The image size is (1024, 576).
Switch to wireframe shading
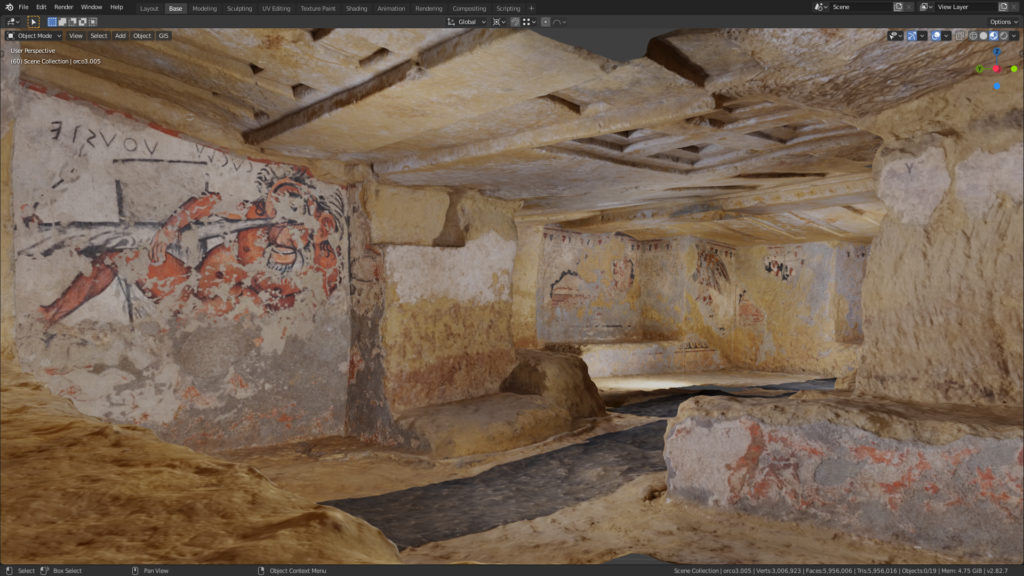[x=973, y=36]
